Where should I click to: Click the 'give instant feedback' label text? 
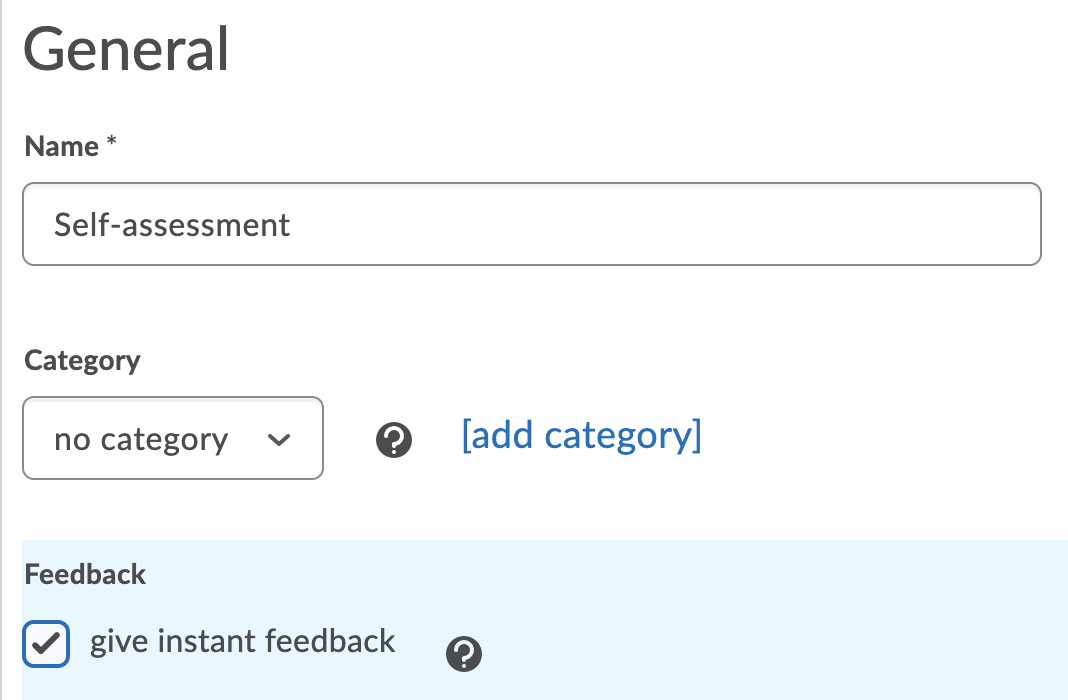pos(243,641)
